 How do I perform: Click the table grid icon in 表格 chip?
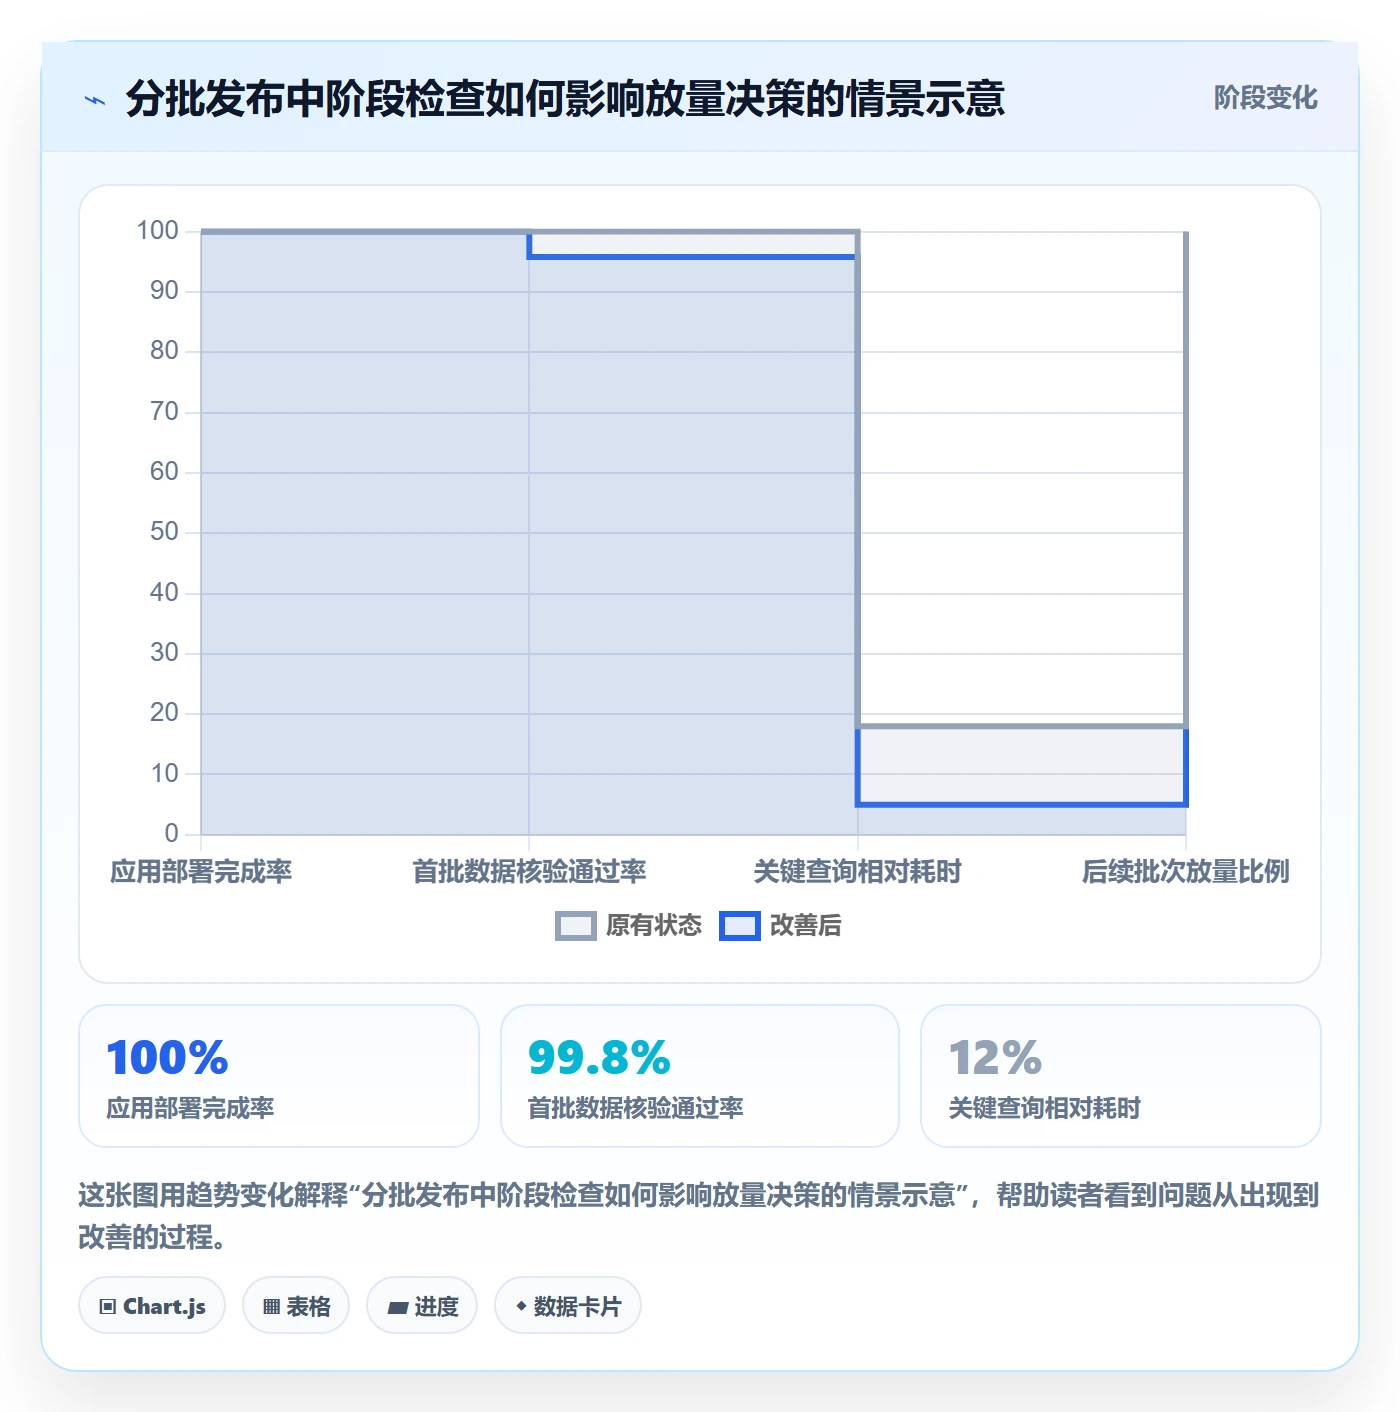coord(271,1306)
